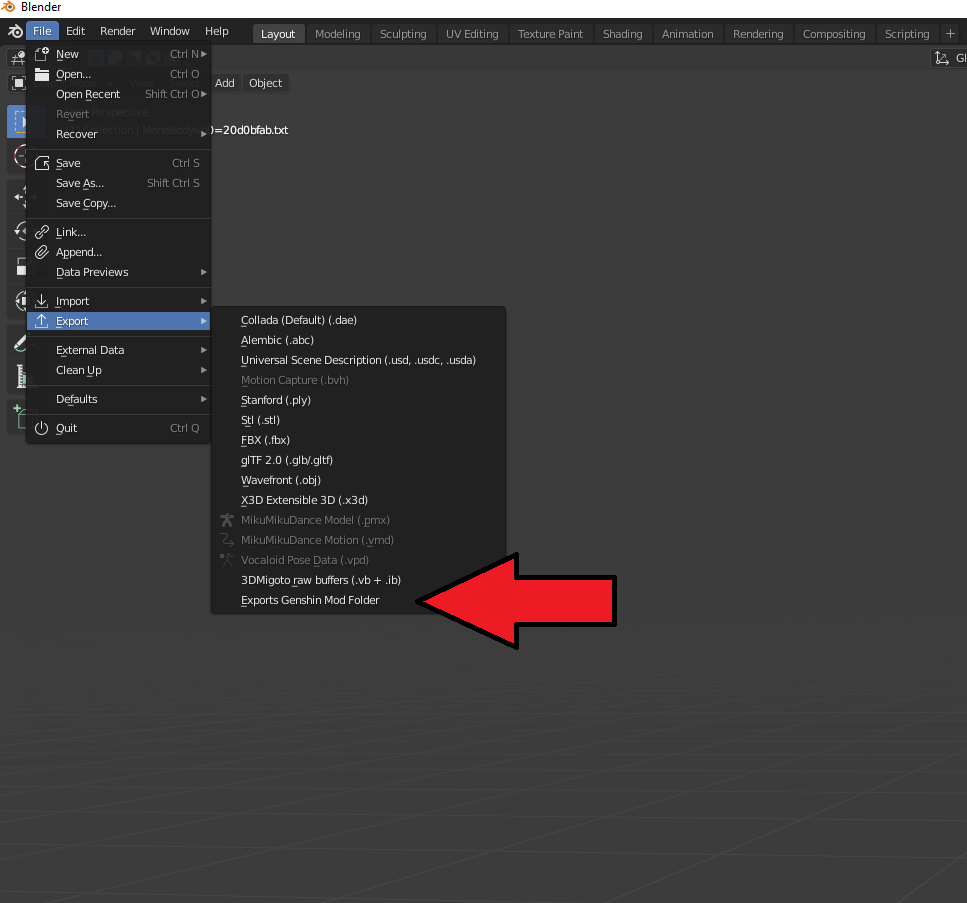This screenshot has height=903, width=967.
Task: Choose Save from File menu
Action: point(118,163)
